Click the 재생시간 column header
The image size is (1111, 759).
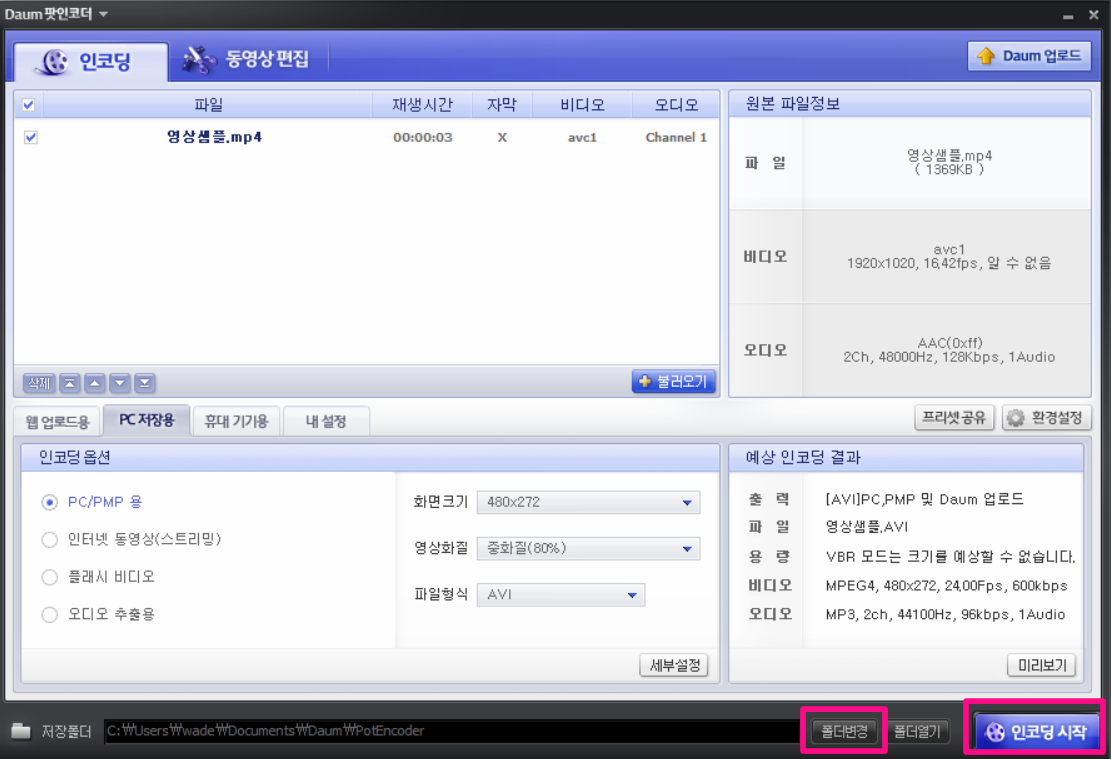coord(422,105)
